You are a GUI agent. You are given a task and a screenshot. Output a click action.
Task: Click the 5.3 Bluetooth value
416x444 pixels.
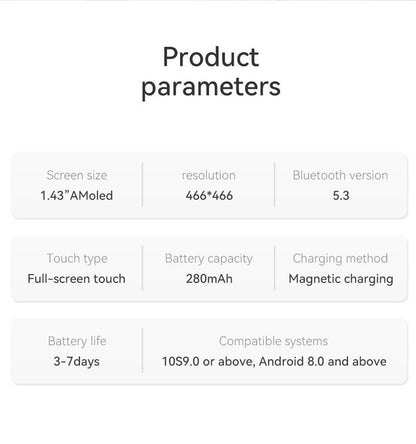341,195
